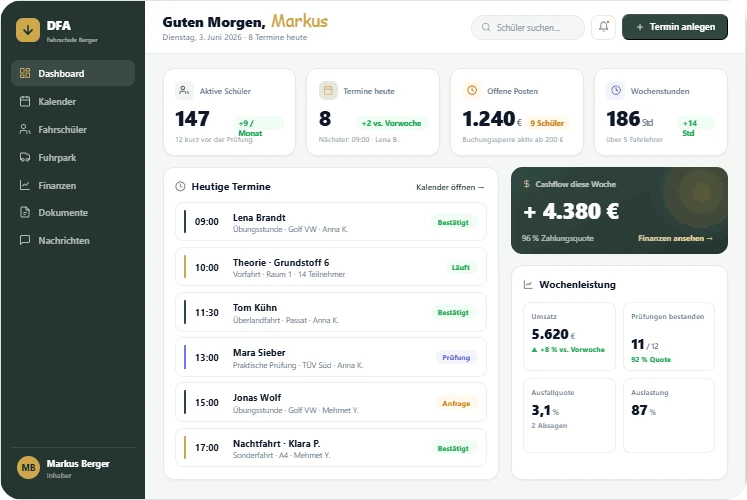The width and height of the screenshot is (747, 500).
Task: Click the Offene Posten clock icon
Action: point(472,90)
